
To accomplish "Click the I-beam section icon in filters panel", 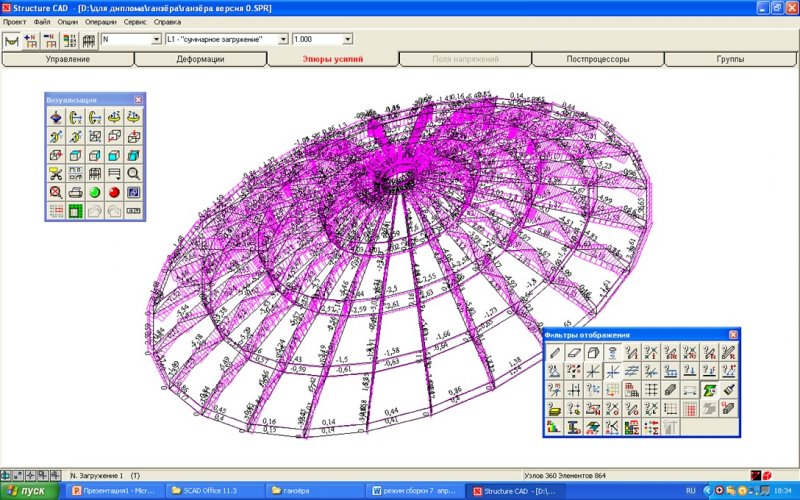I will [x=573, y=428].
